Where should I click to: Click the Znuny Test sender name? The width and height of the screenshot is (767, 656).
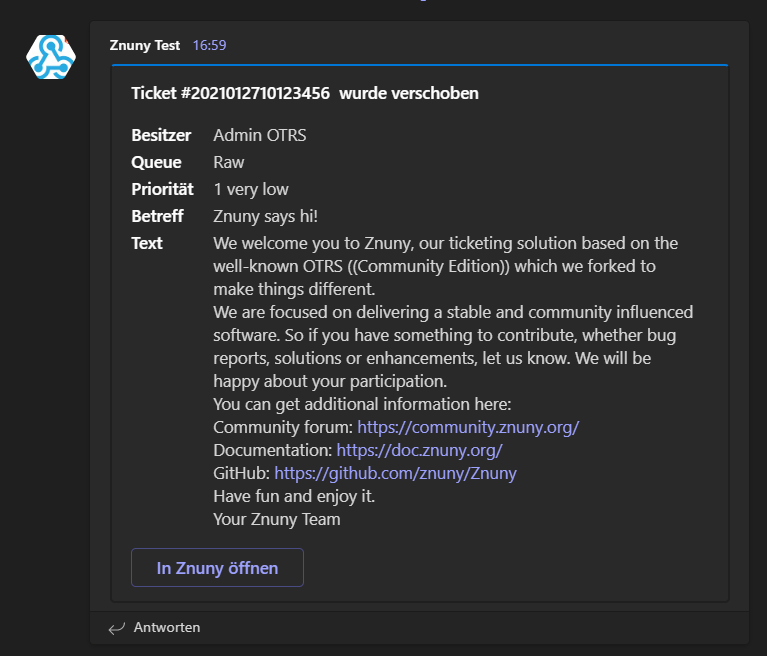click(145, 45)
